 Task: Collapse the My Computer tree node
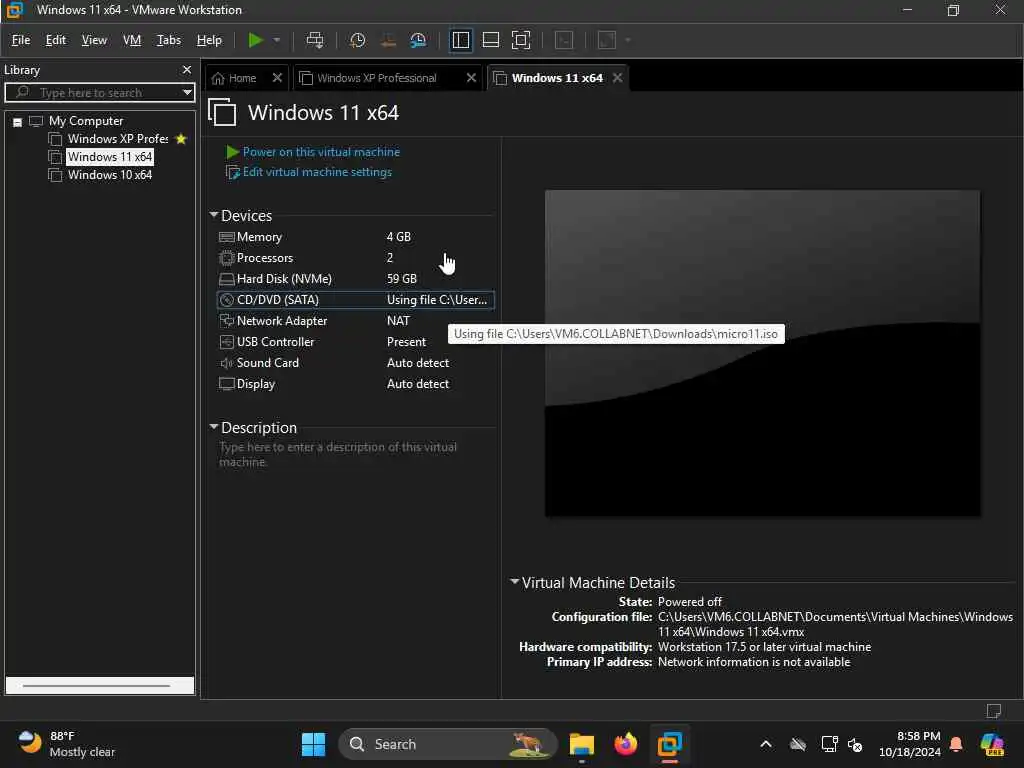(18, 121)
